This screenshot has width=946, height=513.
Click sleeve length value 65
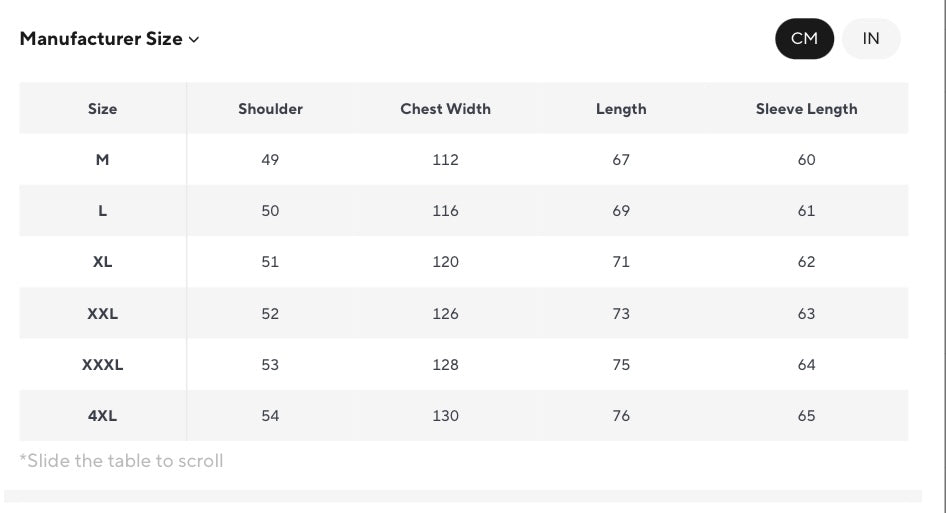tap(806, 416)
